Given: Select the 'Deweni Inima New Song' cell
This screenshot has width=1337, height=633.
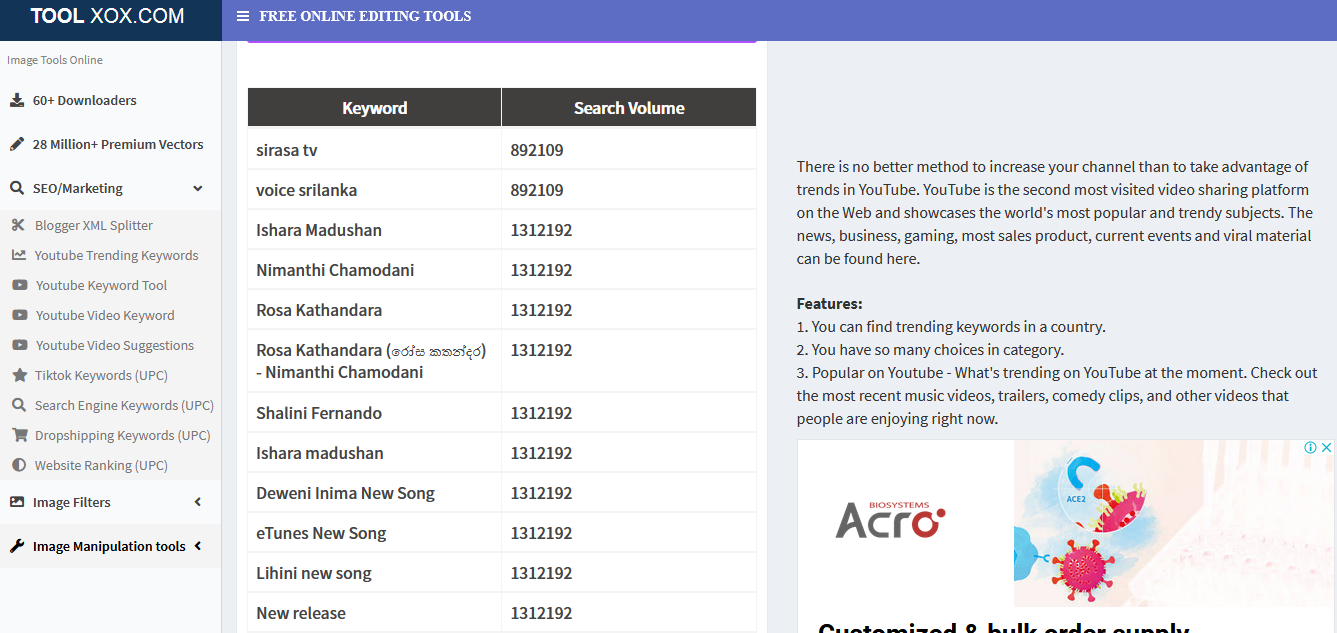Looking at the screenshot, I should (x=375, y=493).
